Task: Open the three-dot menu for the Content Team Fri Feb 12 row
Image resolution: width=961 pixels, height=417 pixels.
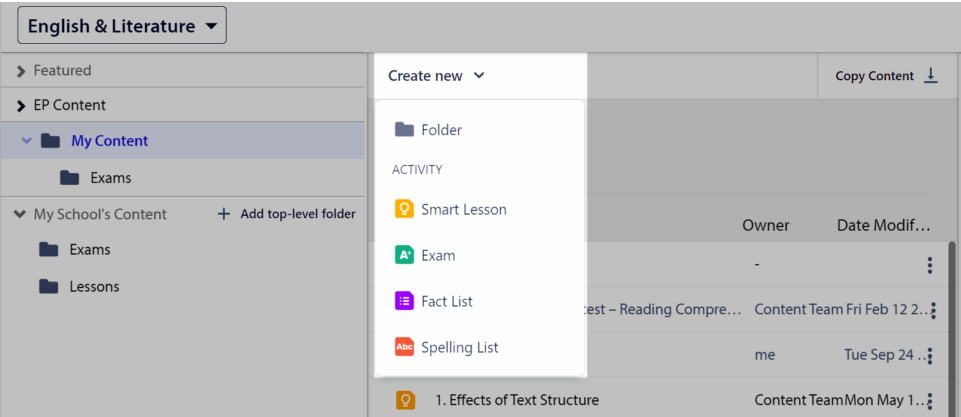Action: tap(933, 310)
